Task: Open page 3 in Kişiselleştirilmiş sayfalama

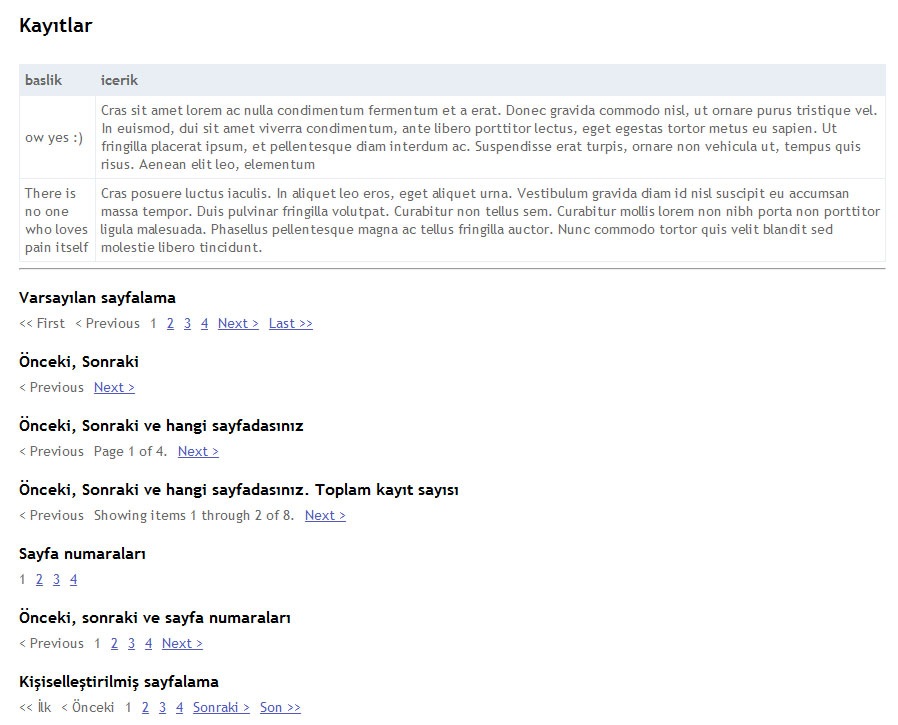Action: click(162, 707)
